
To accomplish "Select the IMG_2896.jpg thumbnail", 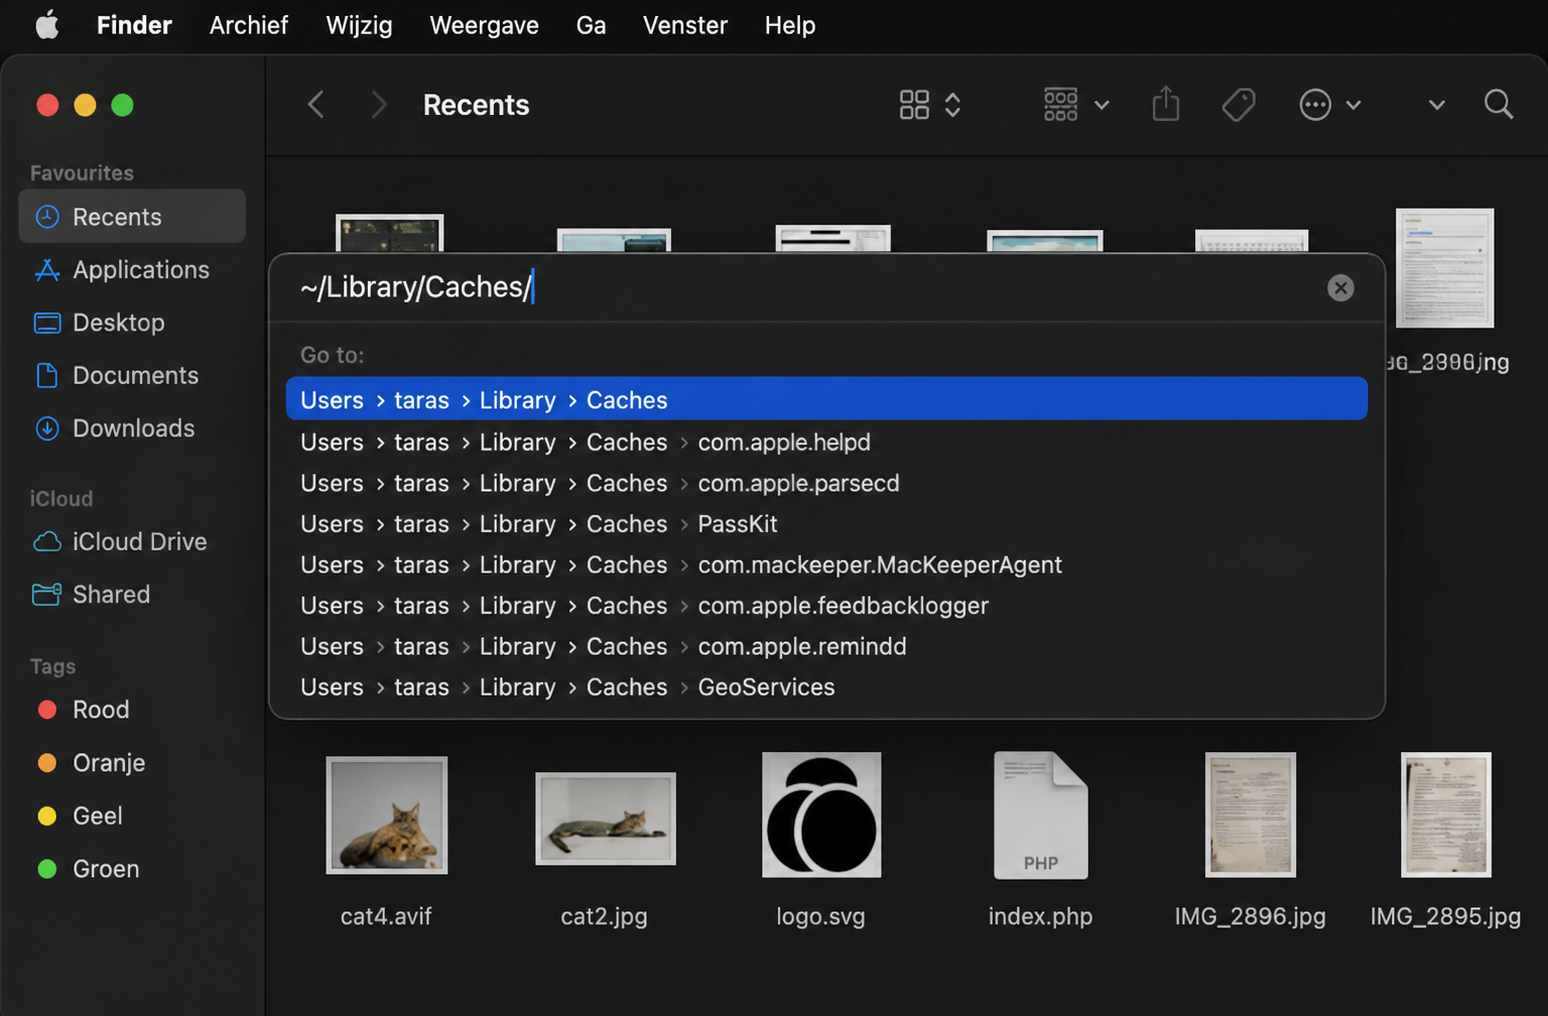I will tap(1250, 815).
